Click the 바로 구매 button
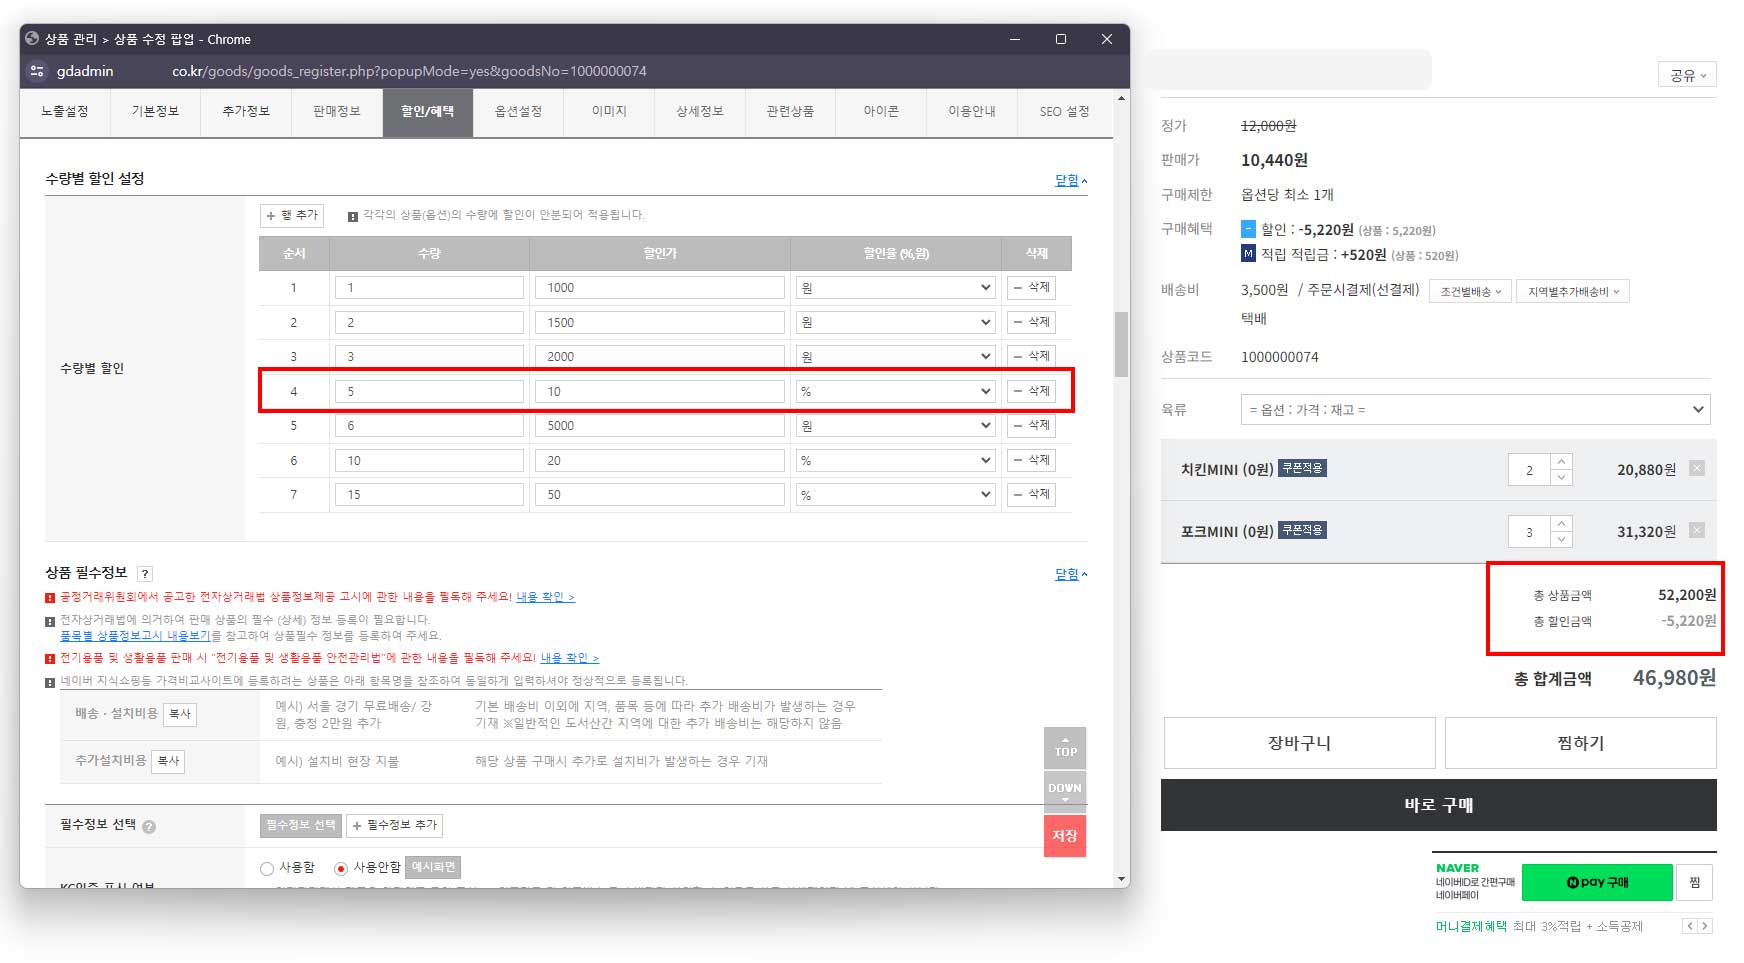The image size is (1744, 963). click(1438, 805)
